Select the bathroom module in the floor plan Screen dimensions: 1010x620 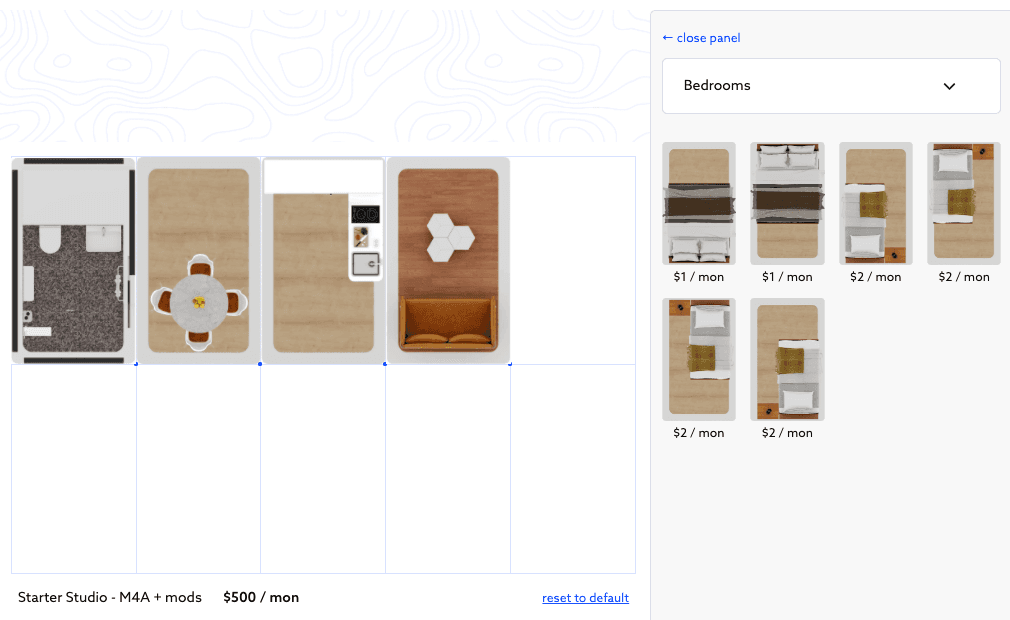[x=73, y=260]
